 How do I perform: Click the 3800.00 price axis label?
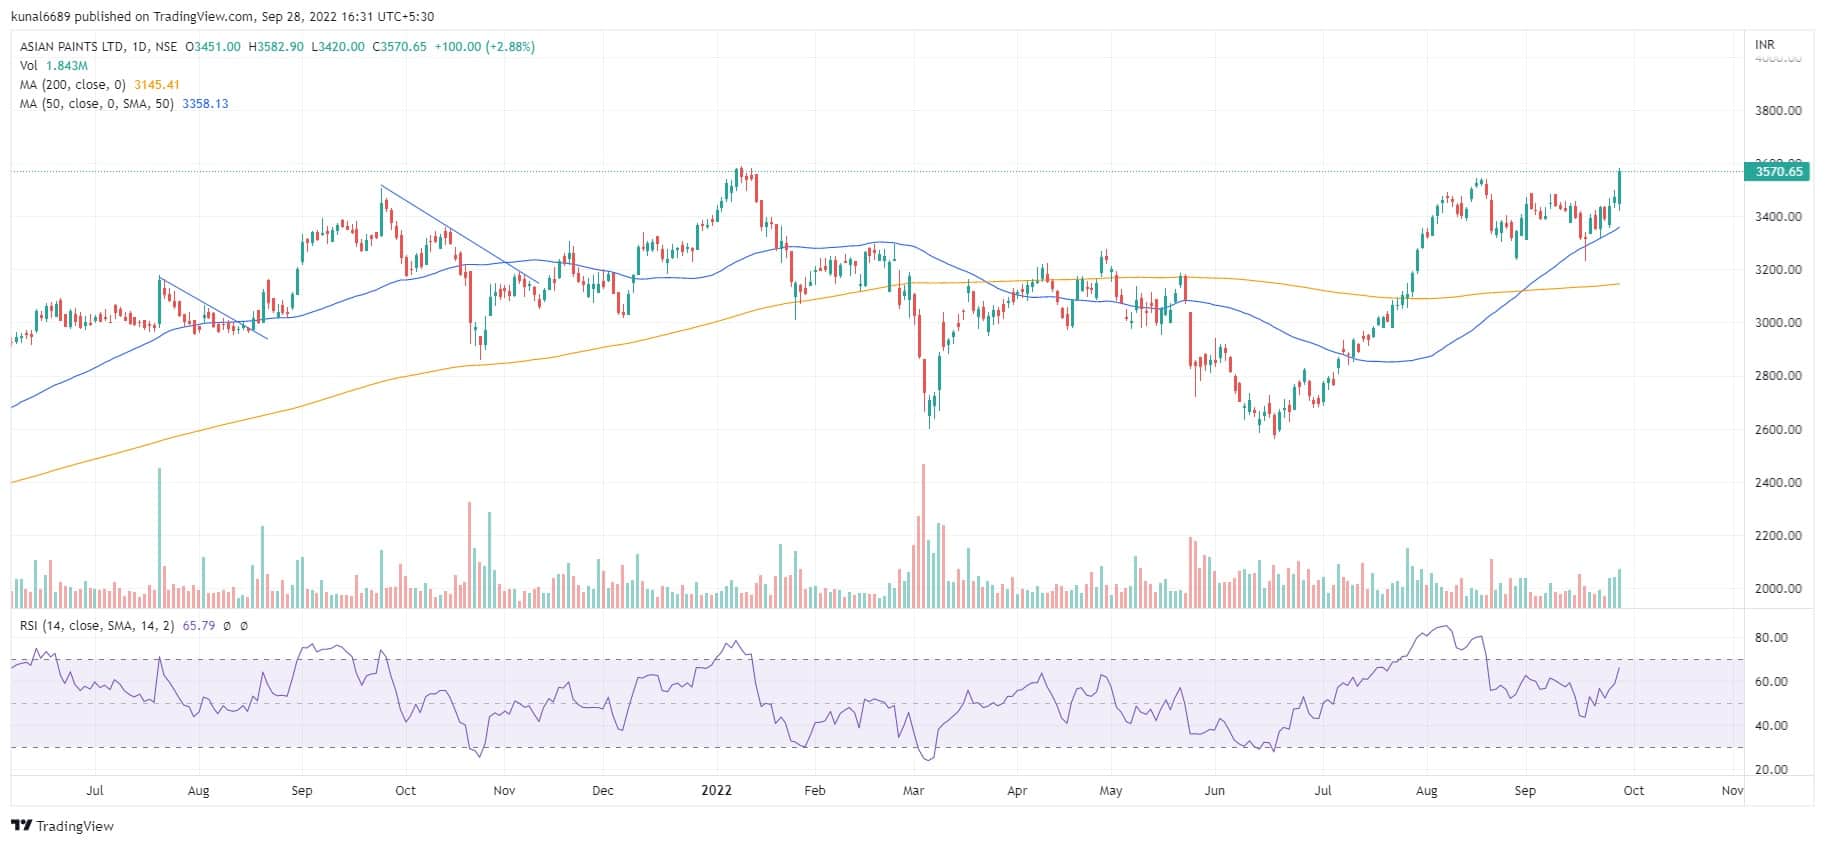click(x=1778, y=111)
